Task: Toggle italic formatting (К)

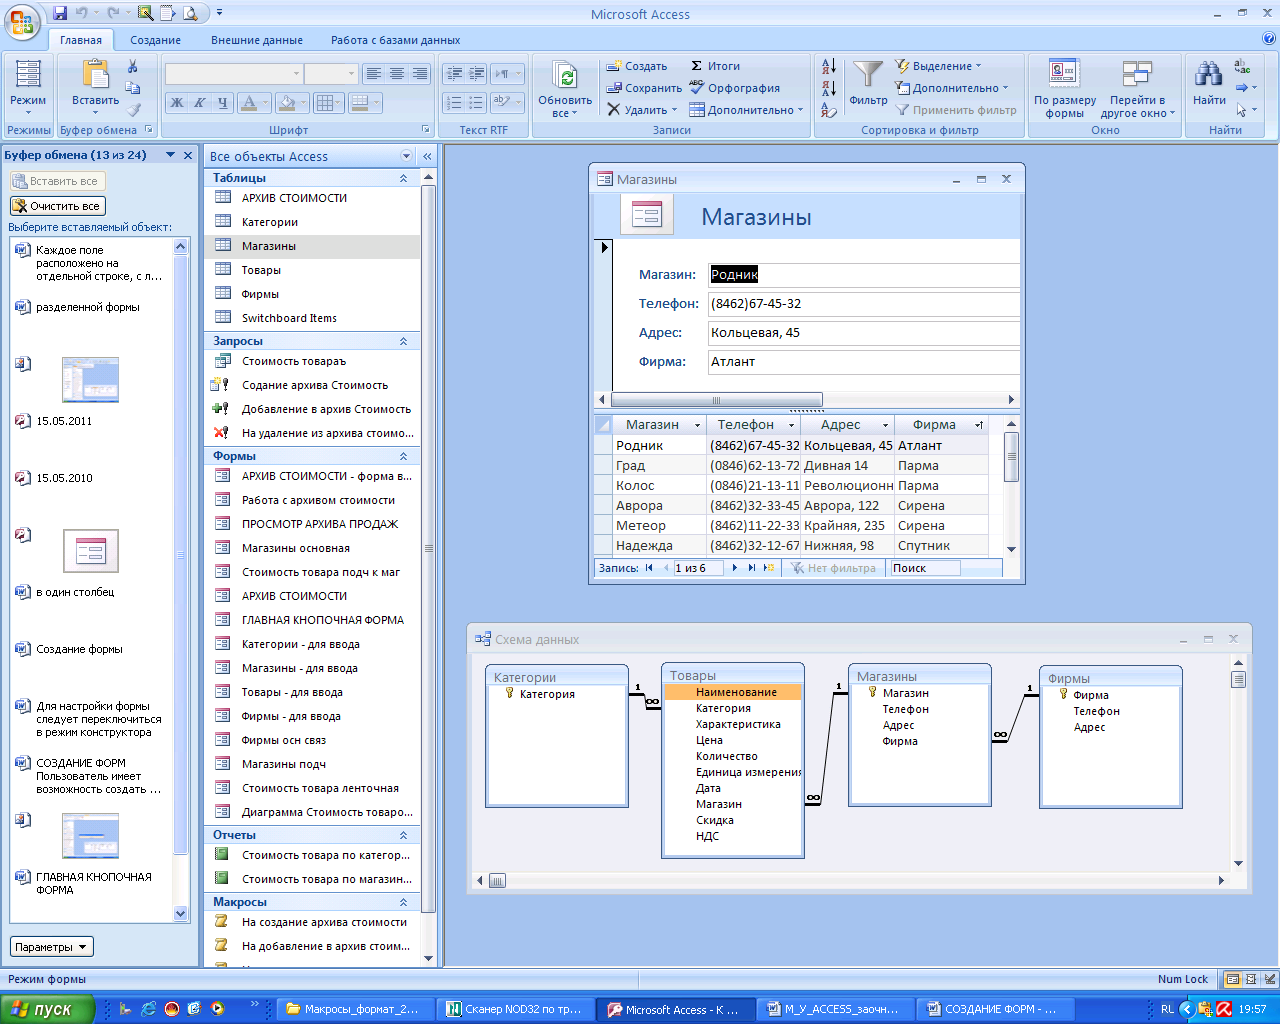Action: tap(200, 102)
